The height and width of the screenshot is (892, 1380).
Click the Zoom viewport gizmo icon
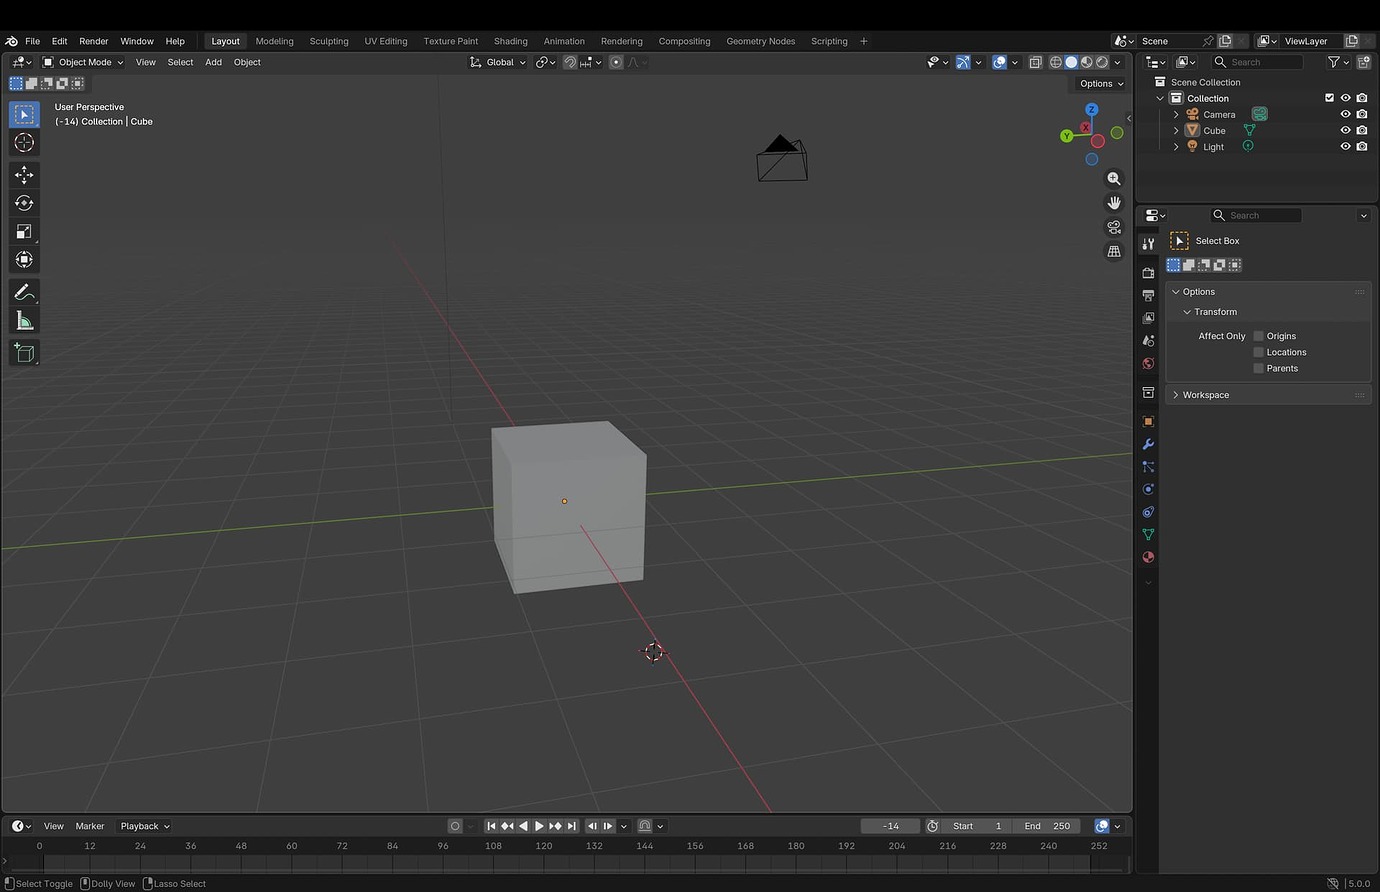tap(1114, 178)
